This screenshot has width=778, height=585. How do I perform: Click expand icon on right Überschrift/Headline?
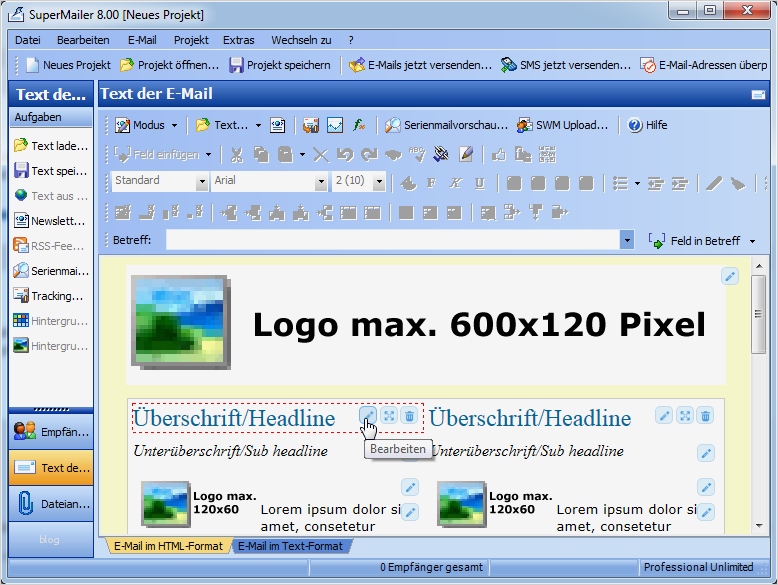click(685, 415)
